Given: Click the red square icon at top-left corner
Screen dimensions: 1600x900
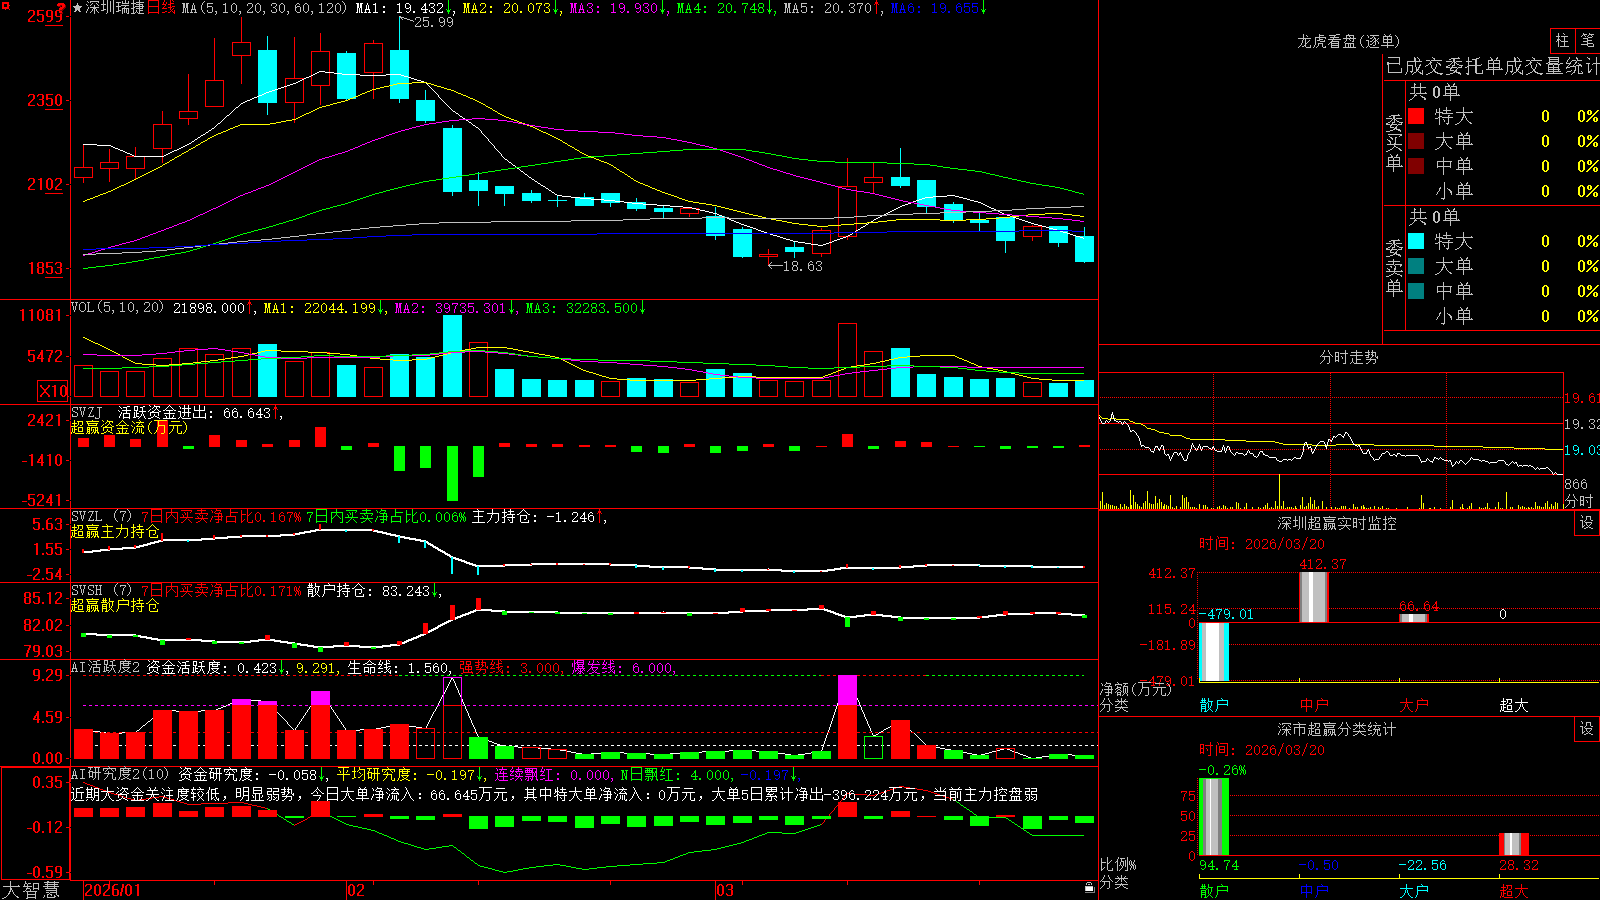Looking at the screenshot, I should click(x=4, y=5).
